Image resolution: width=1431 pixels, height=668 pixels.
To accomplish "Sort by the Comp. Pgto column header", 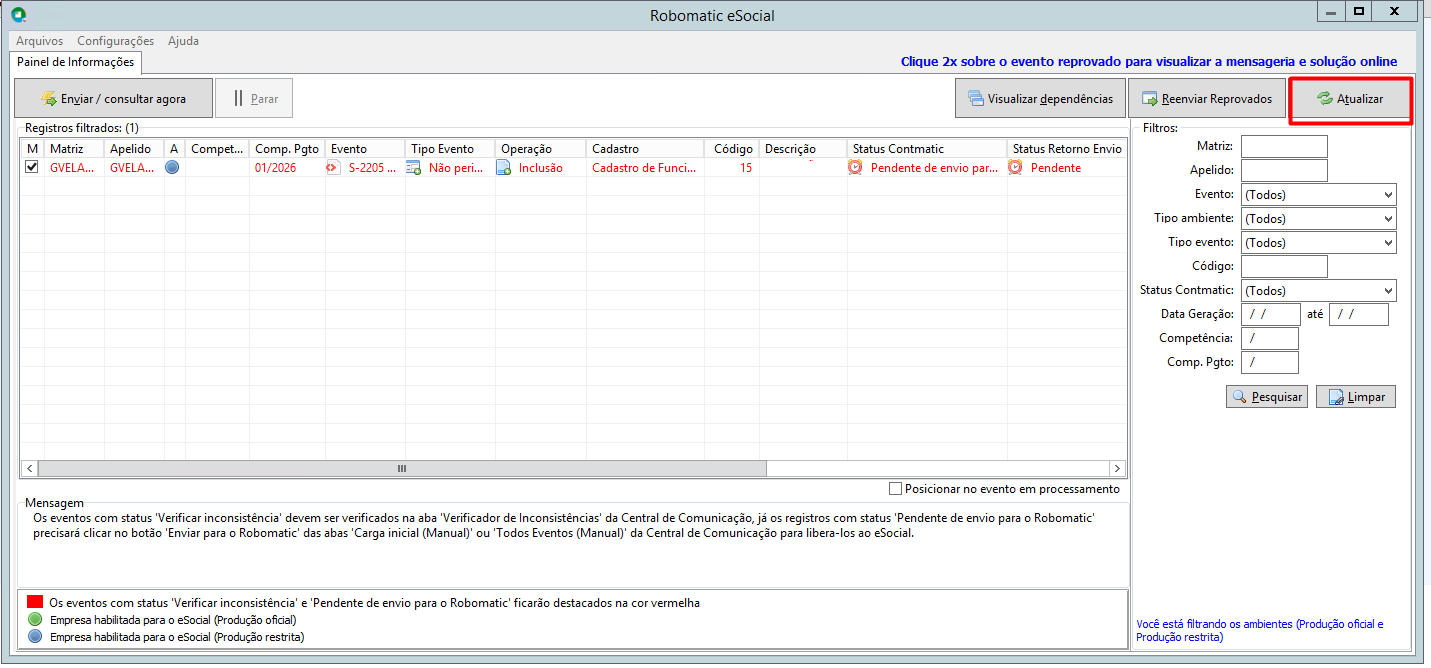I will [x=287, y=149].
